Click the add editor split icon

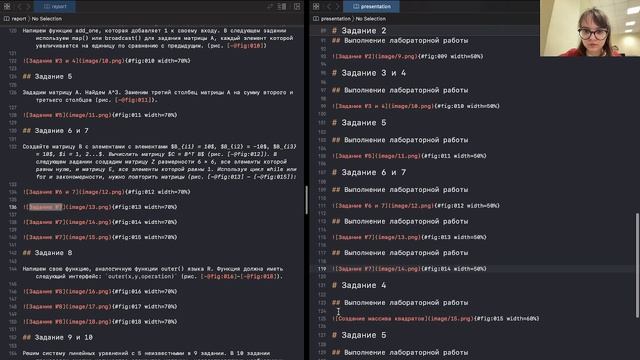[297, 7]
